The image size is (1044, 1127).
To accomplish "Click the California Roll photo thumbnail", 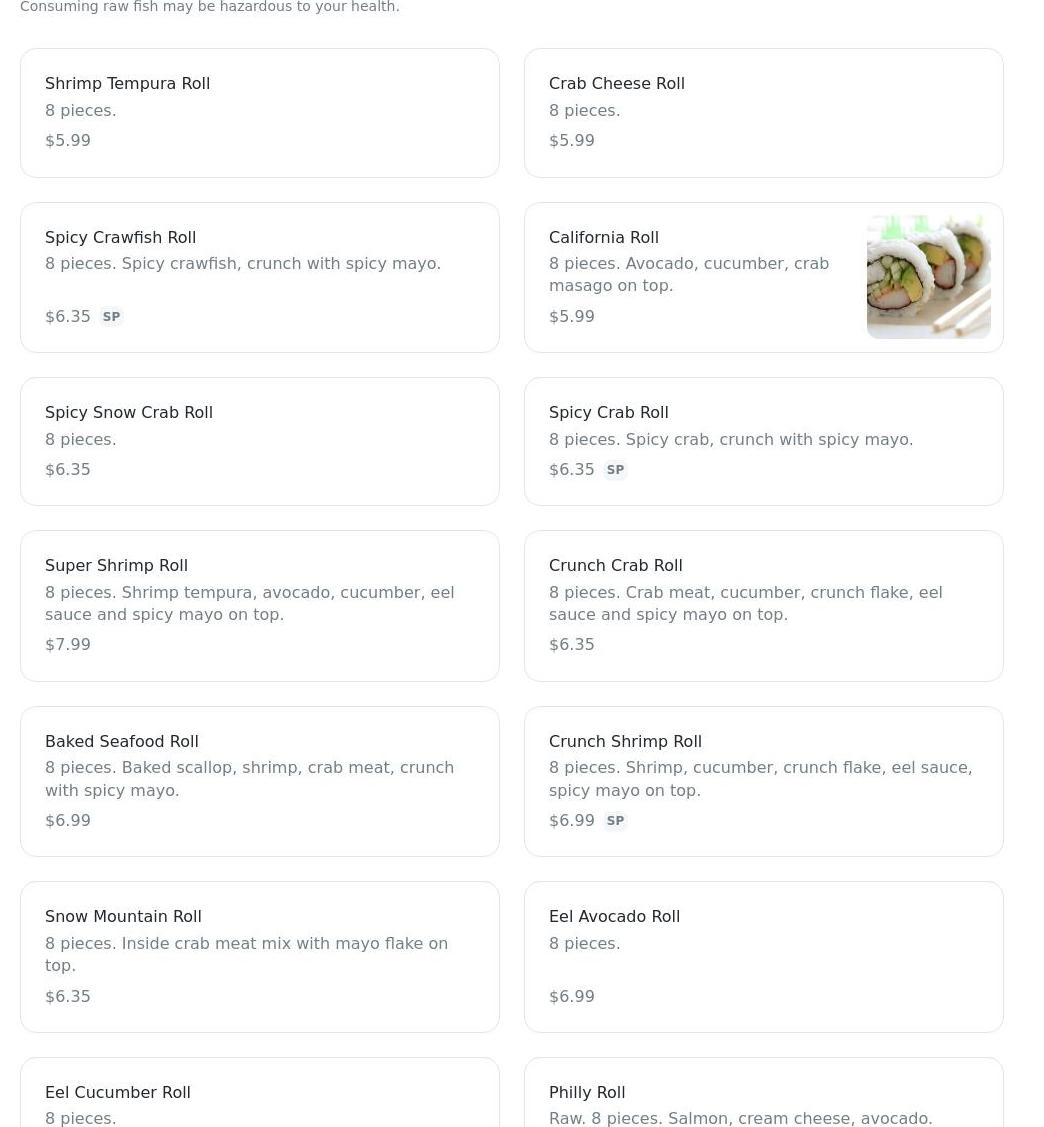I will tap(928, 277).
